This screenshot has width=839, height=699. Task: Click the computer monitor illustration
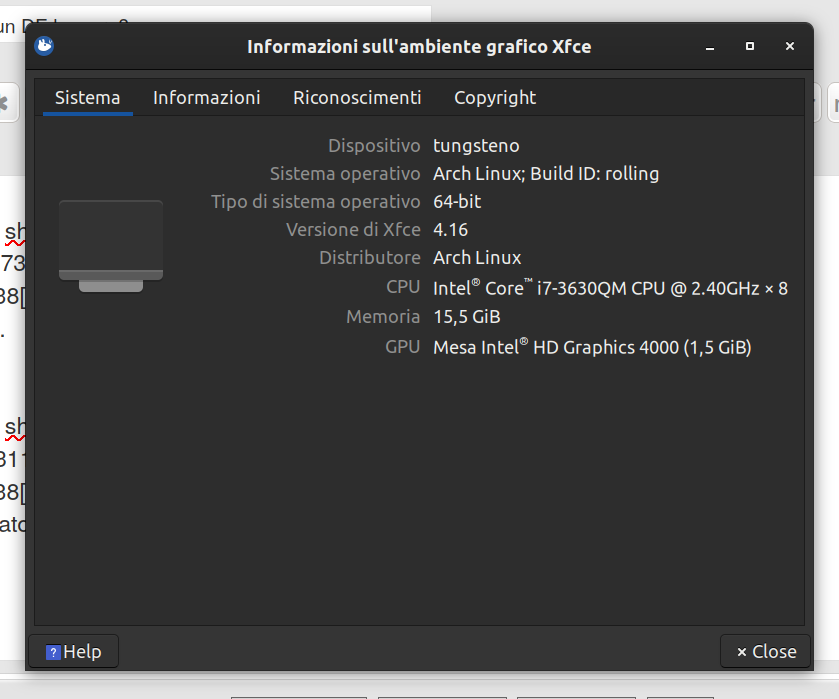click(x=111, y=246)
